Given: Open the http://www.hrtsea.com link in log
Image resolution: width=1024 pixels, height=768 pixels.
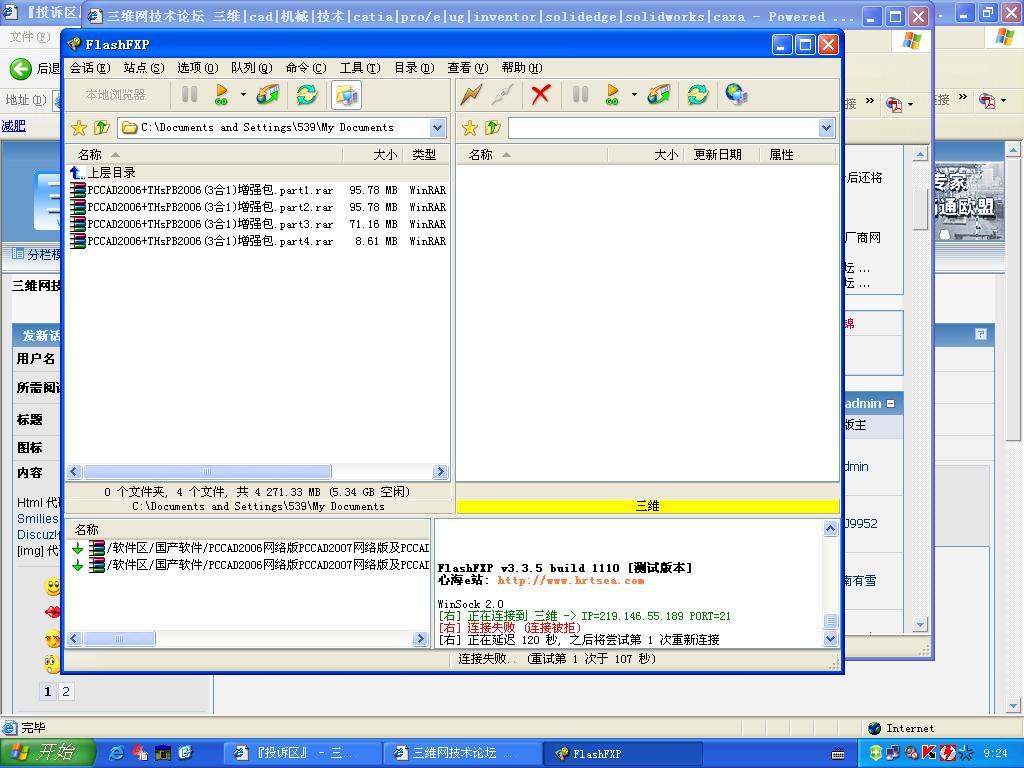Looking at the screenshot, I should tap(571, 580).
